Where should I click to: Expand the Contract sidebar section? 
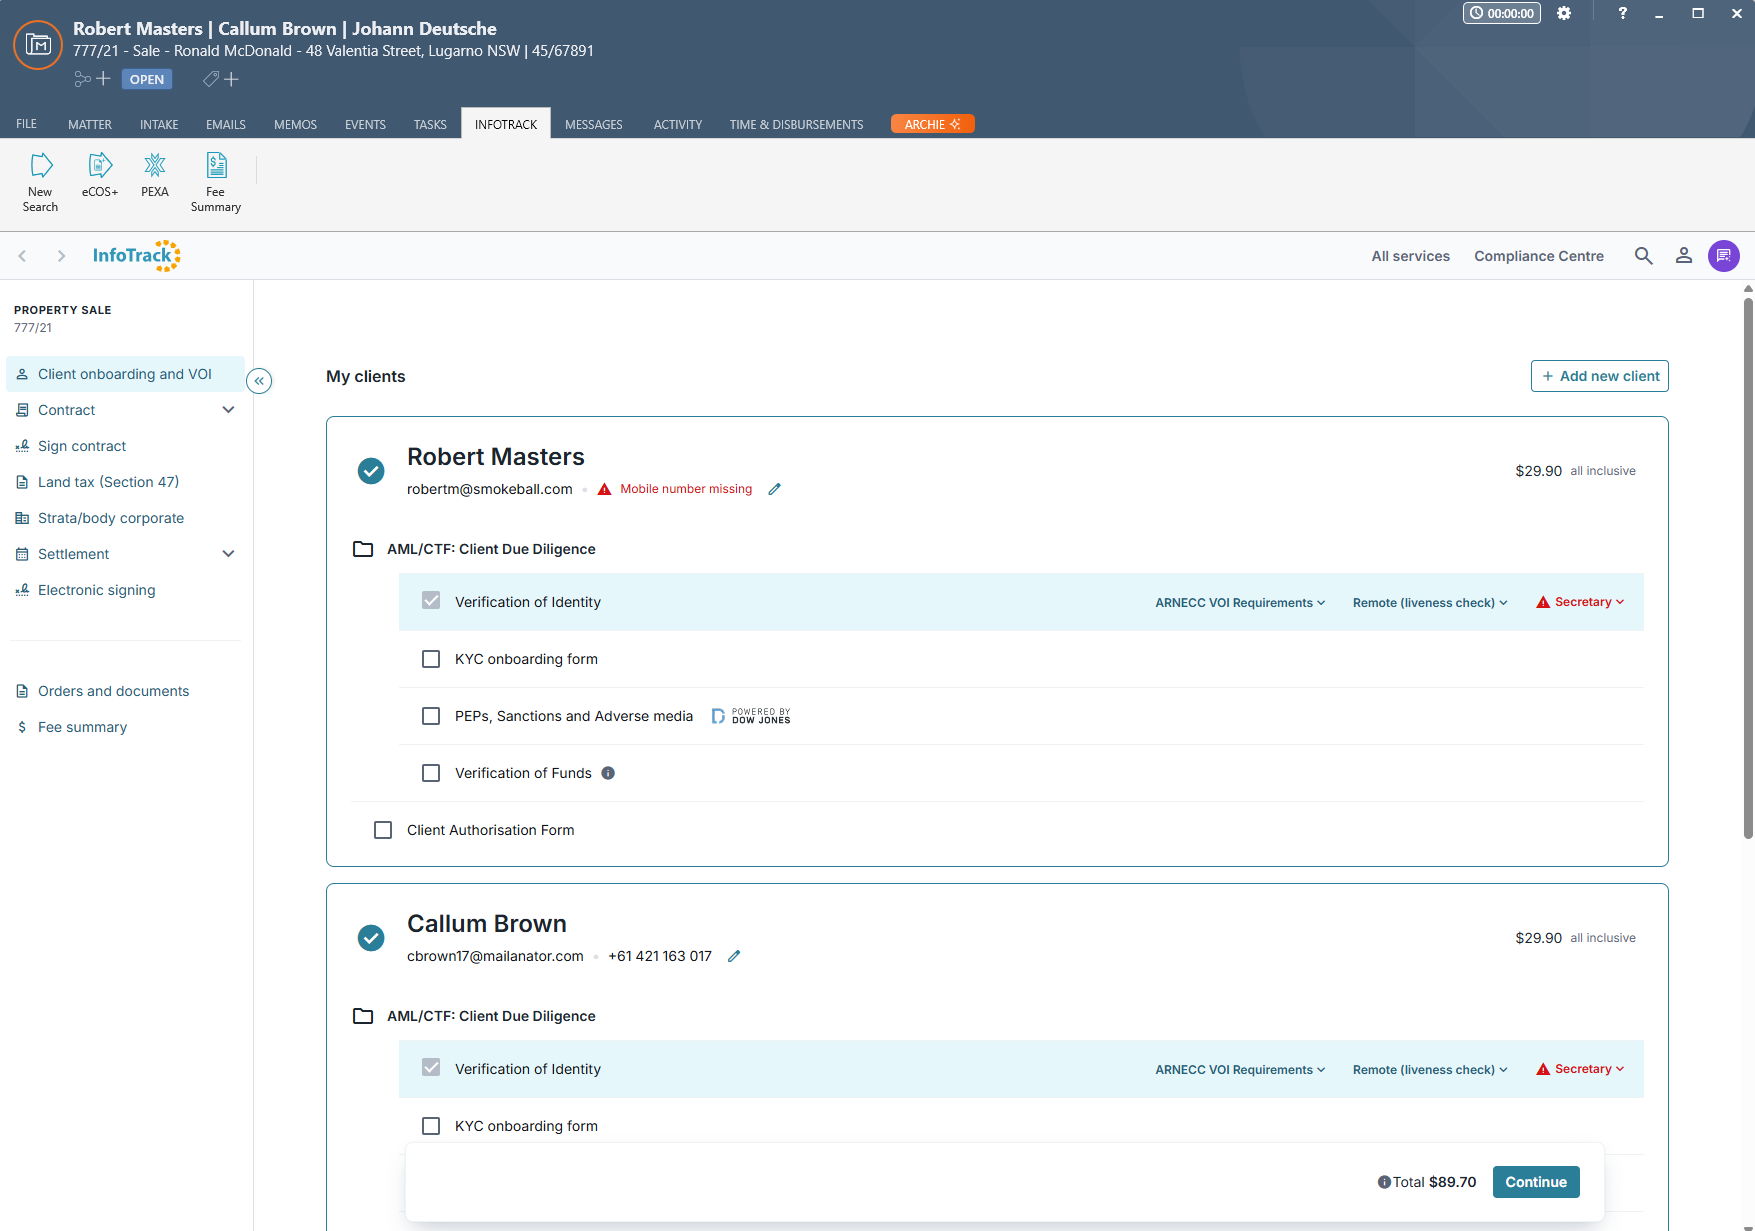click(x=228, y=410)
